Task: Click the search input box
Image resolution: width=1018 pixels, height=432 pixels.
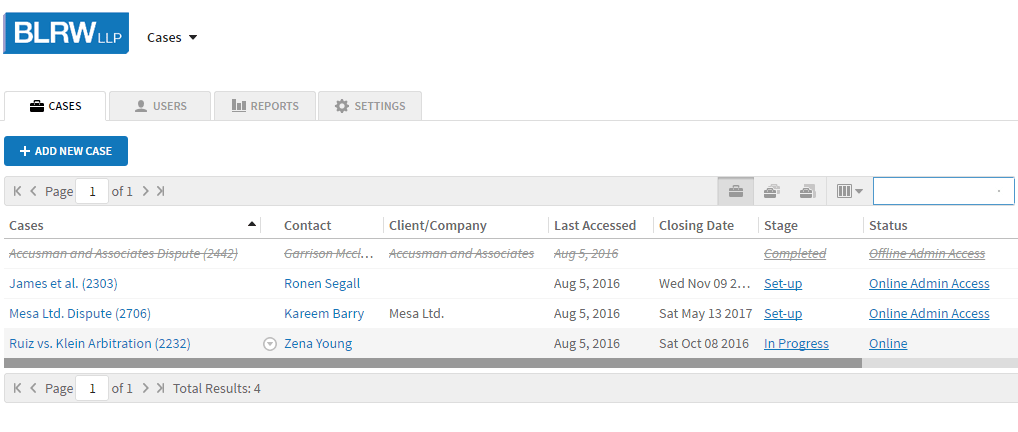Action: (x=943, y=191)
